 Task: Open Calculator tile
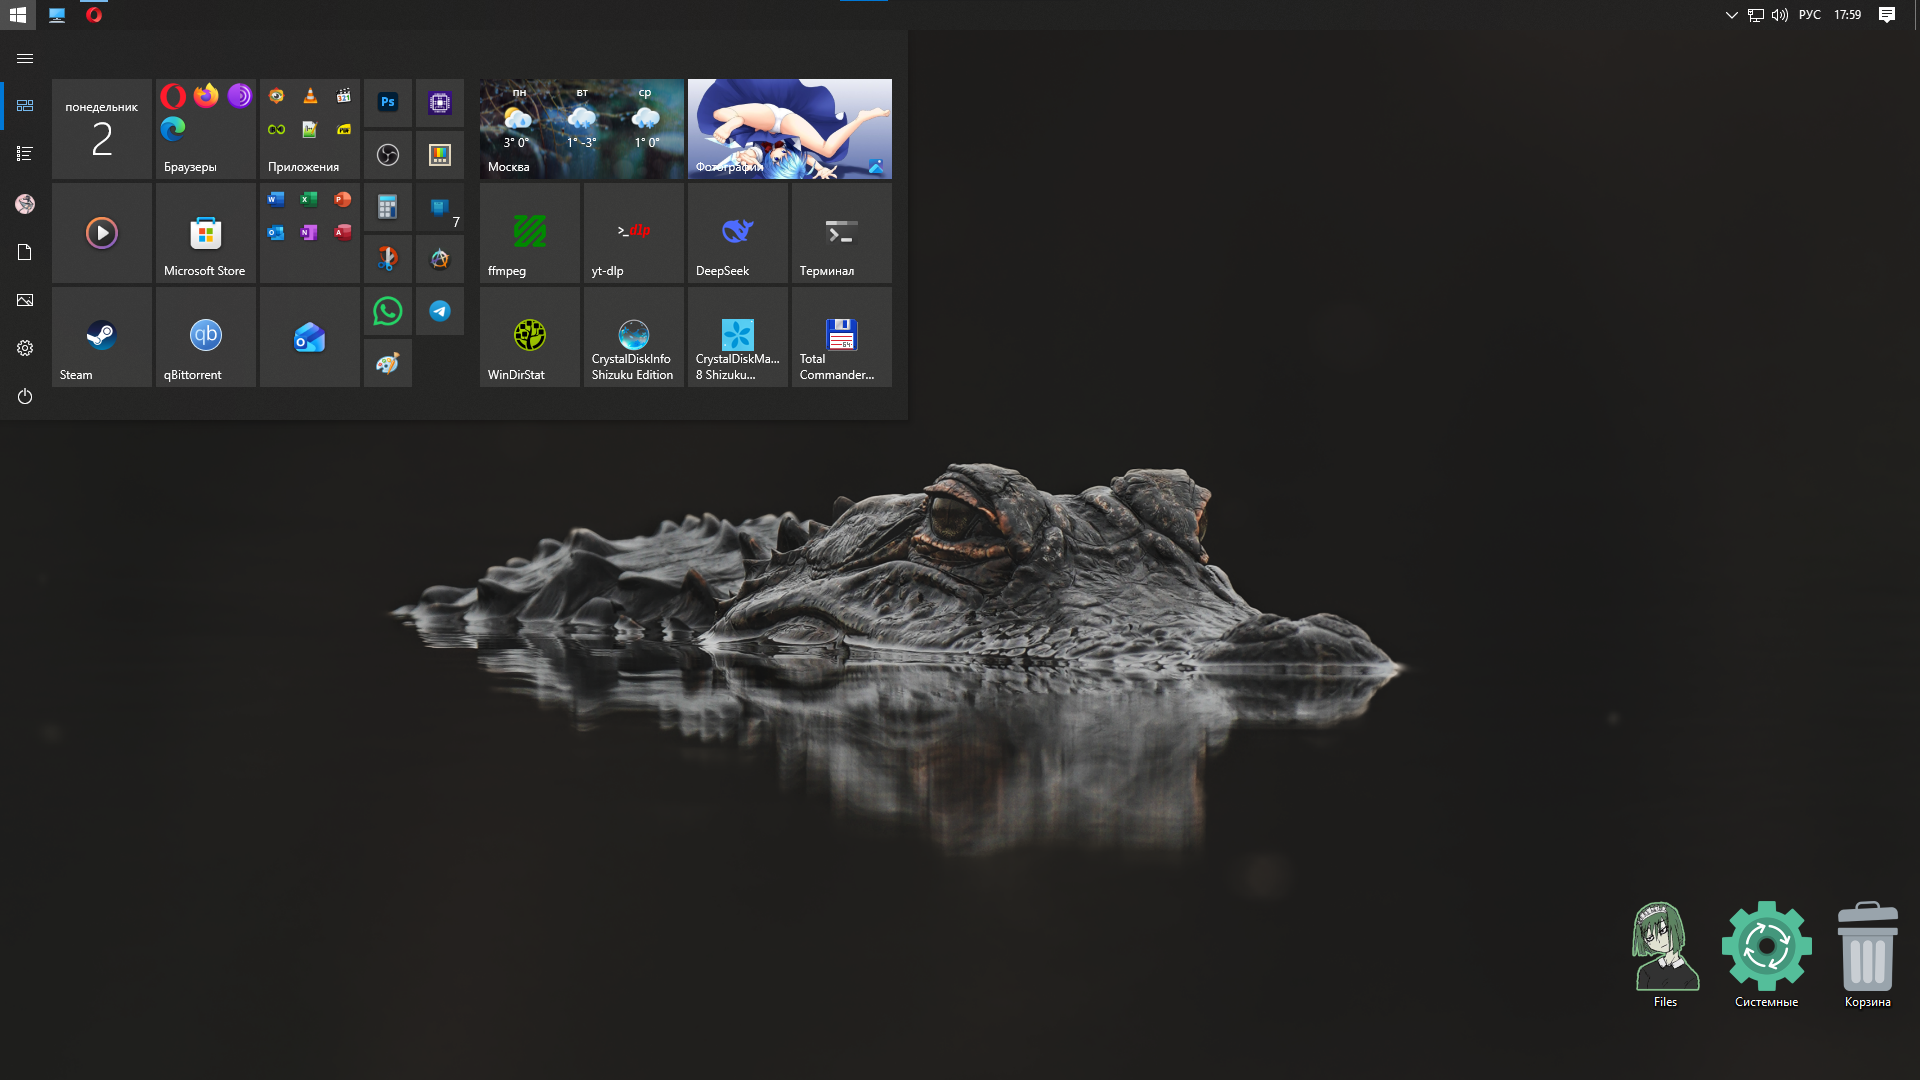(x=388, y=207)
